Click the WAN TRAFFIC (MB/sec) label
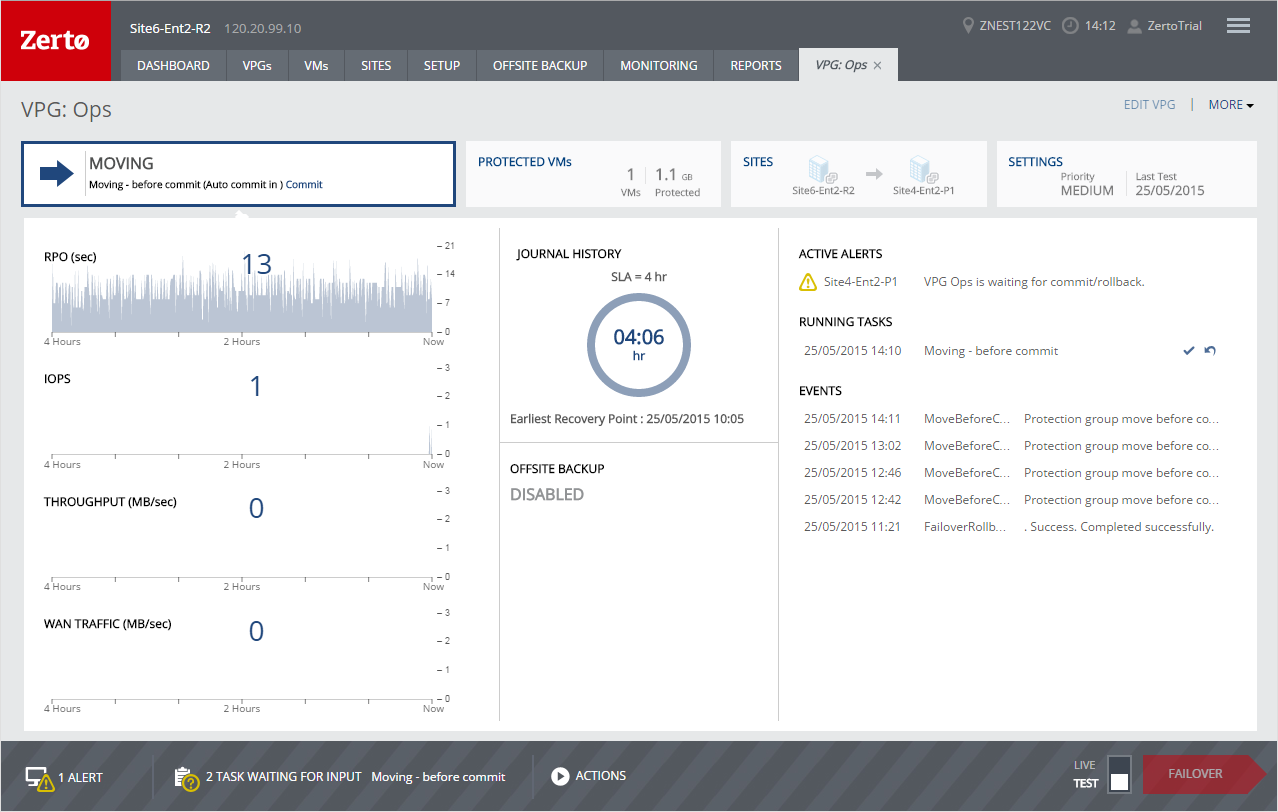Viewport: 1278px width, 812px height. click(108, 624)
